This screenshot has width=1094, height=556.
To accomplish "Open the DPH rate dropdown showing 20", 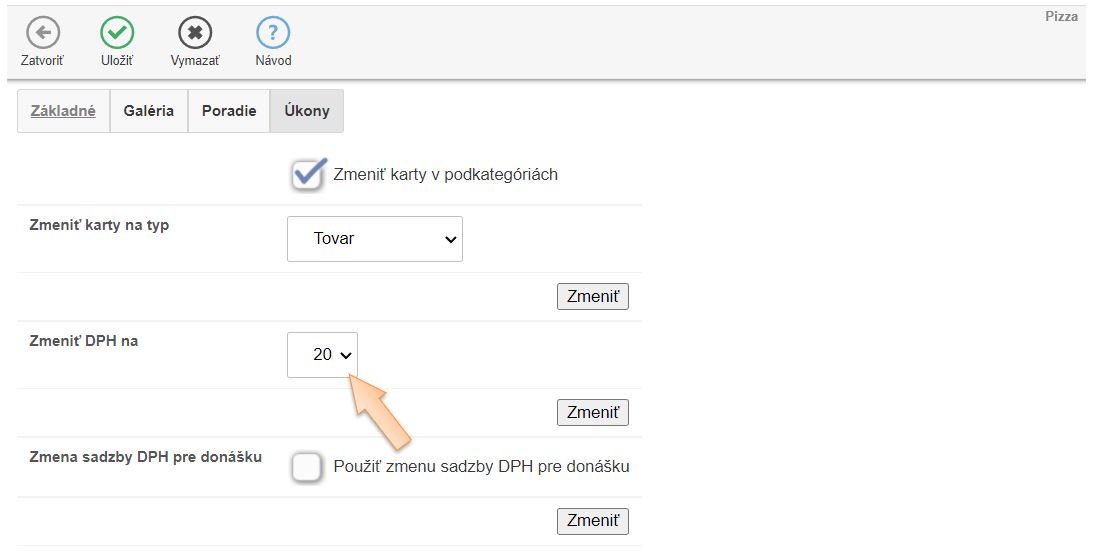I will (322, 355).
